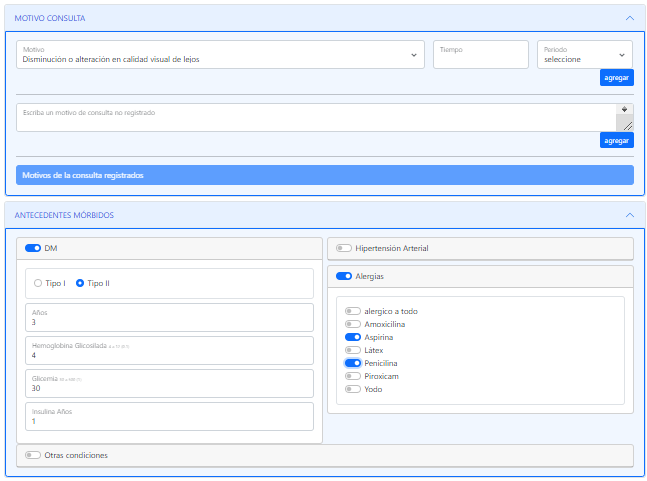The height and width of the screenshot is (481, 647).
Task: Toggle the DM switch off
Action: pos(33,248)
